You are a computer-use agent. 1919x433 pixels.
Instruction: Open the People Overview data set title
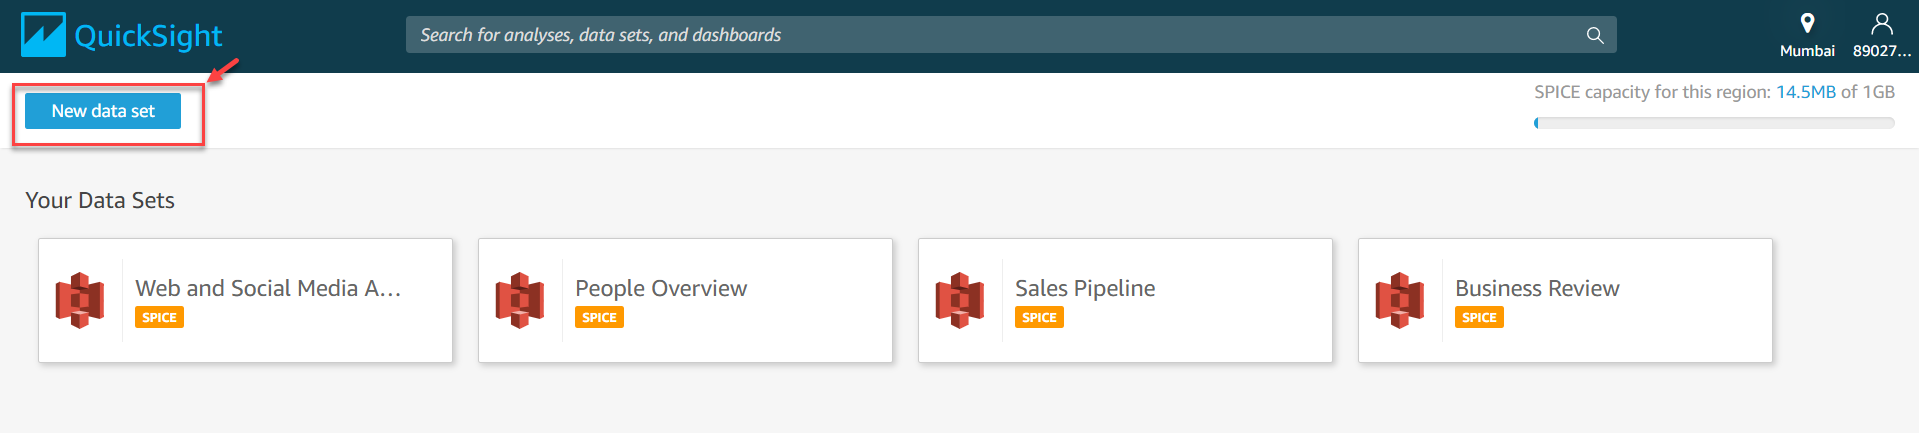click(x=661, y=288)
